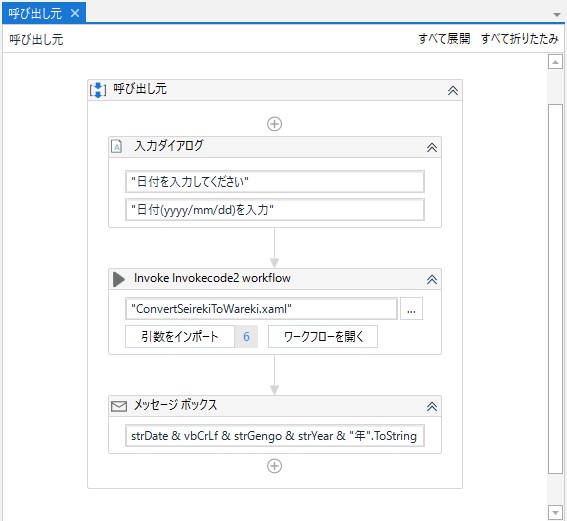Add activity with plus icon below メッセージ ボックス
Screen dimensions: 567x521
(274, 466)
